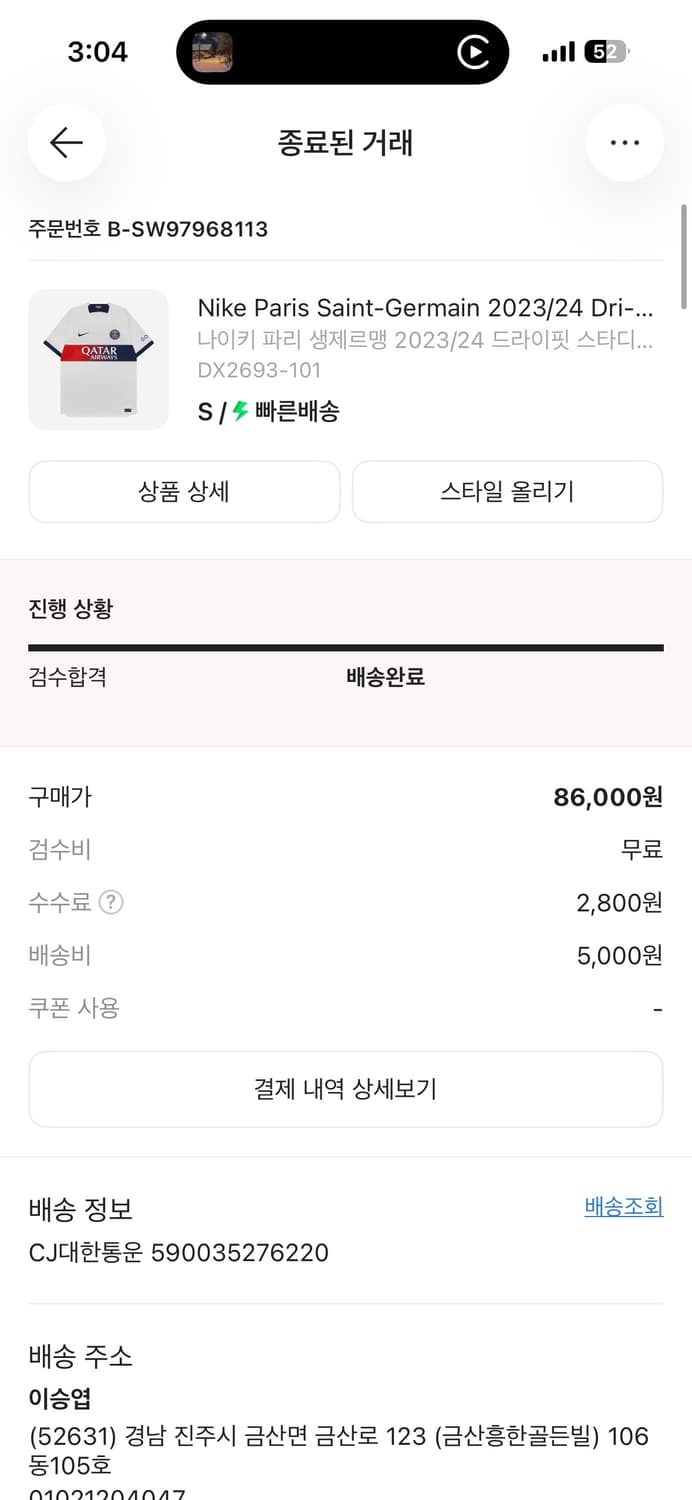Tap the delivery progress bar
The width and height of the screenshot is (692, 1500).
click(x=345, y=648)
